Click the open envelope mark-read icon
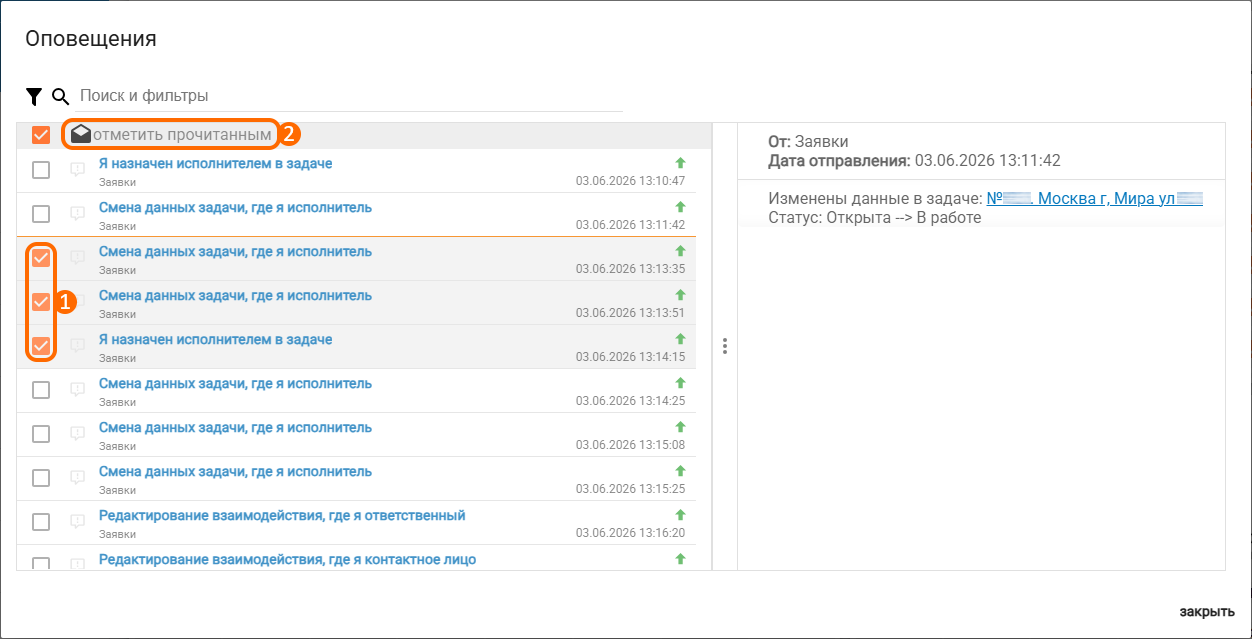This screenshot has height=639, width=1252. (81, 134)
